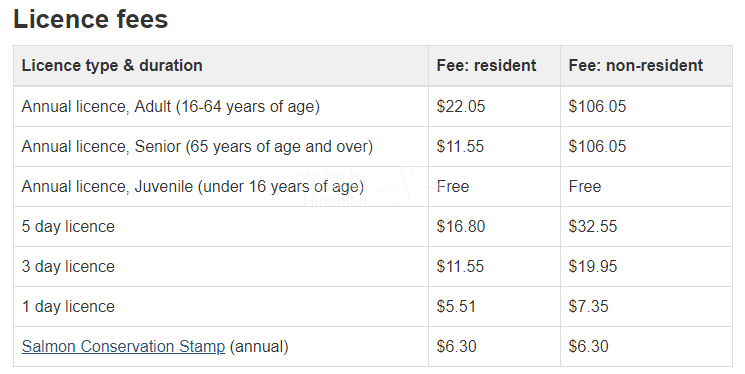
Task: Select the $11.55 senior resident fee
Action: (460, 146)
